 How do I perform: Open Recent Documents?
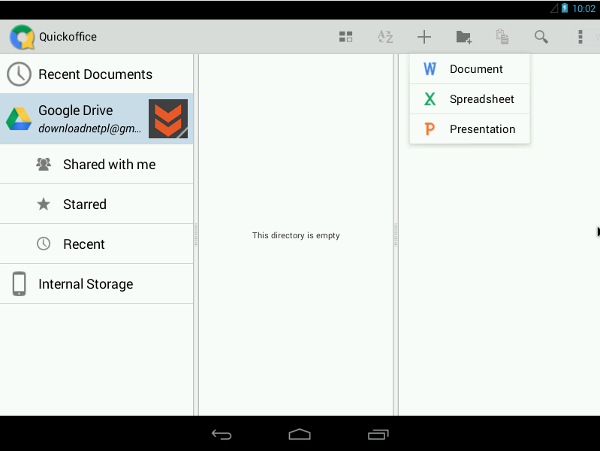[96, 74]
